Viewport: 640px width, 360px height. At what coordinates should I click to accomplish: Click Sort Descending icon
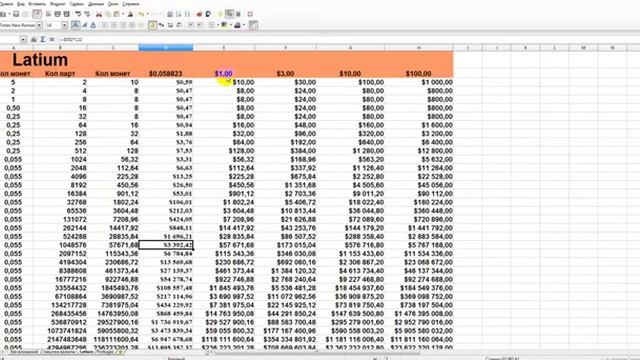[x=187, y=14]
